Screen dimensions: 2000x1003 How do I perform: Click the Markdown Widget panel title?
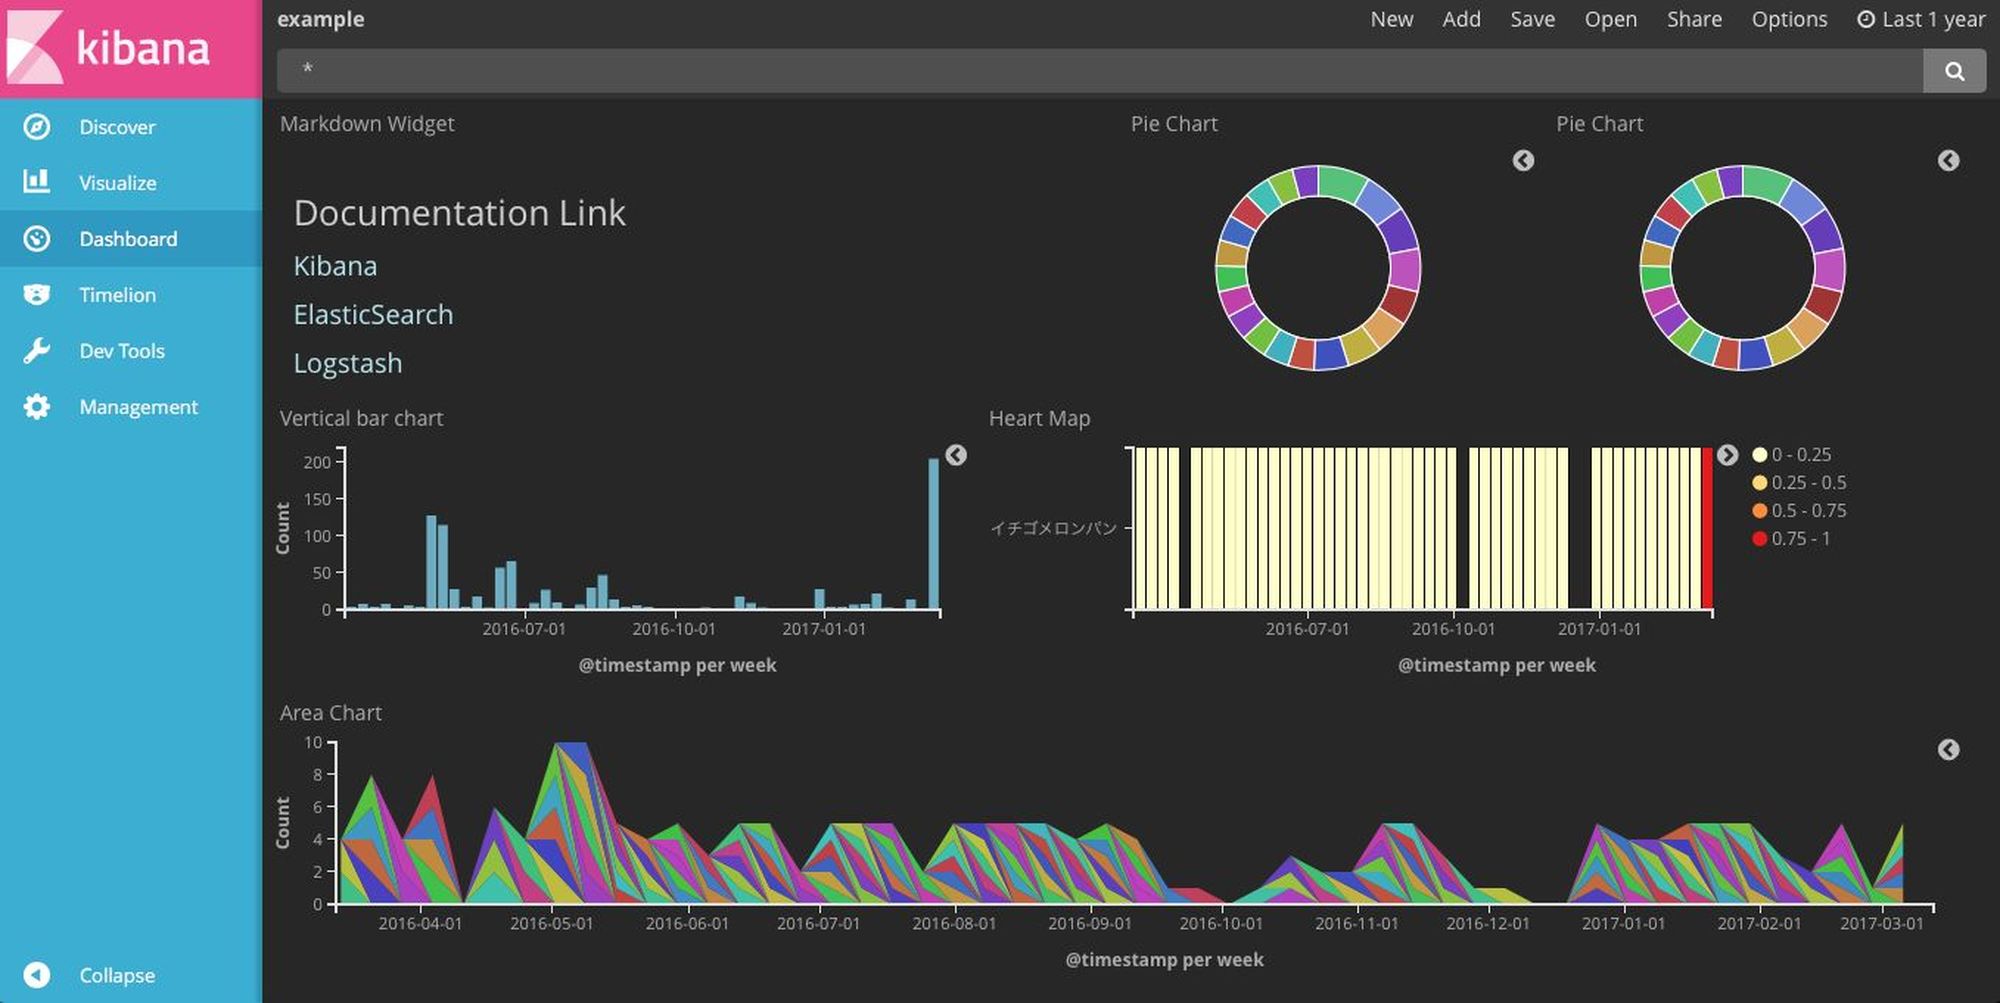pyautogui.click(x=367, y=124)
